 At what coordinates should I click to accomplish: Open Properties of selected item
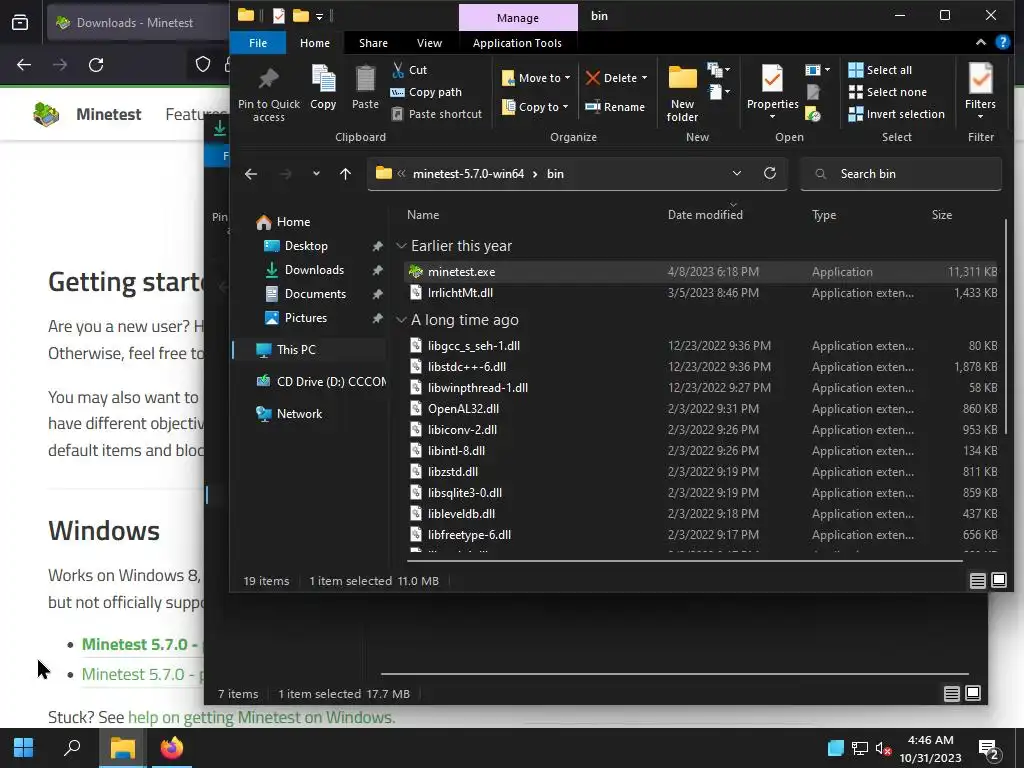(x=773, y=91)
